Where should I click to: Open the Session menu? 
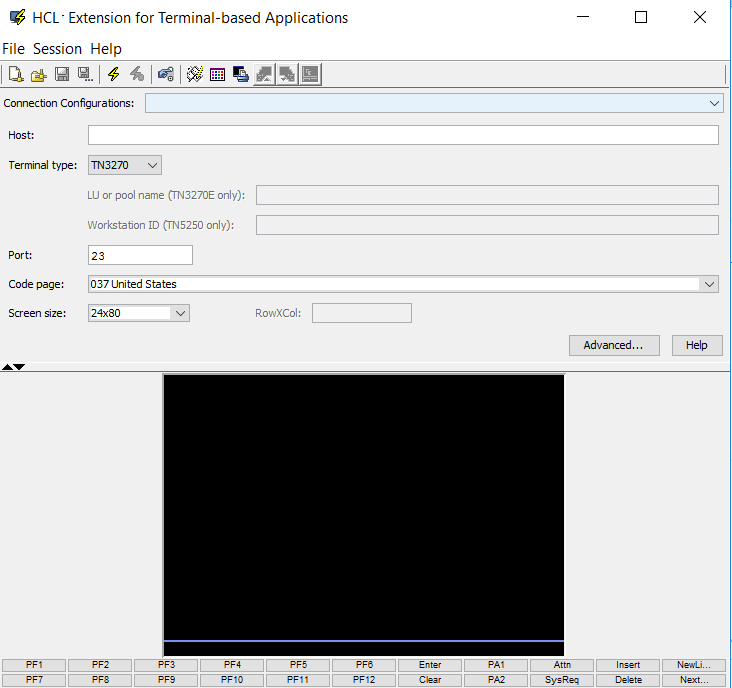click(x=57, y=49)
